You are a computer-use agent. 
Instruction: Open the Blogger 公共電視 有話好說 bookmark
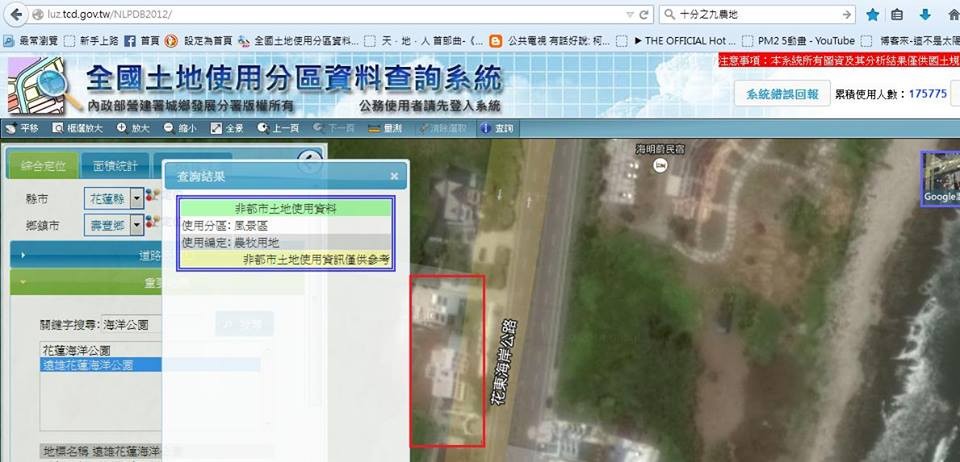pos(550,41)
